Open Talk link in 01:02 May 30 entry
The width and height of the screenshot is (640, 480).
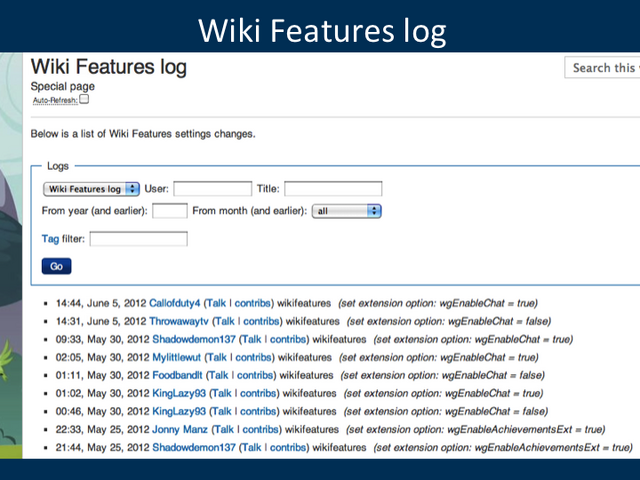pos(222,393)
